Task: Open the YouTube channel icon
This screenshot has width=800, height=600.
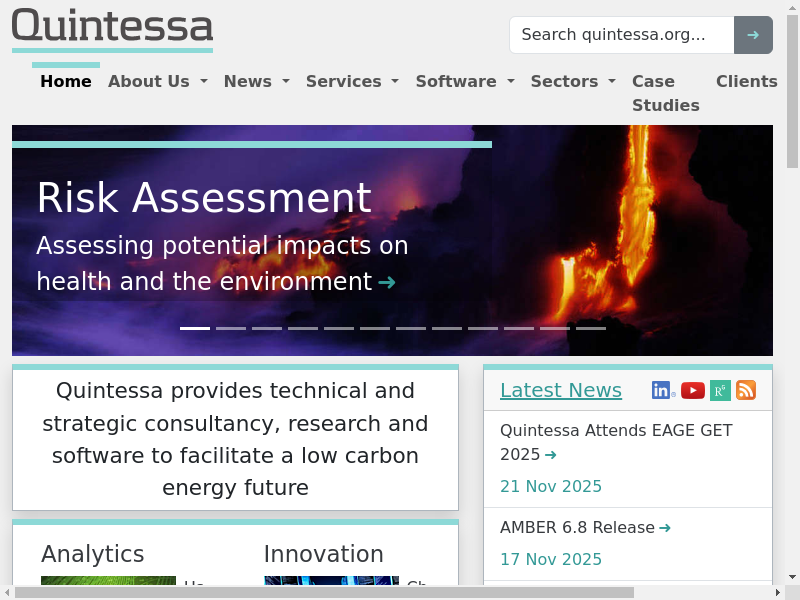Action: (x=693, y=390)
